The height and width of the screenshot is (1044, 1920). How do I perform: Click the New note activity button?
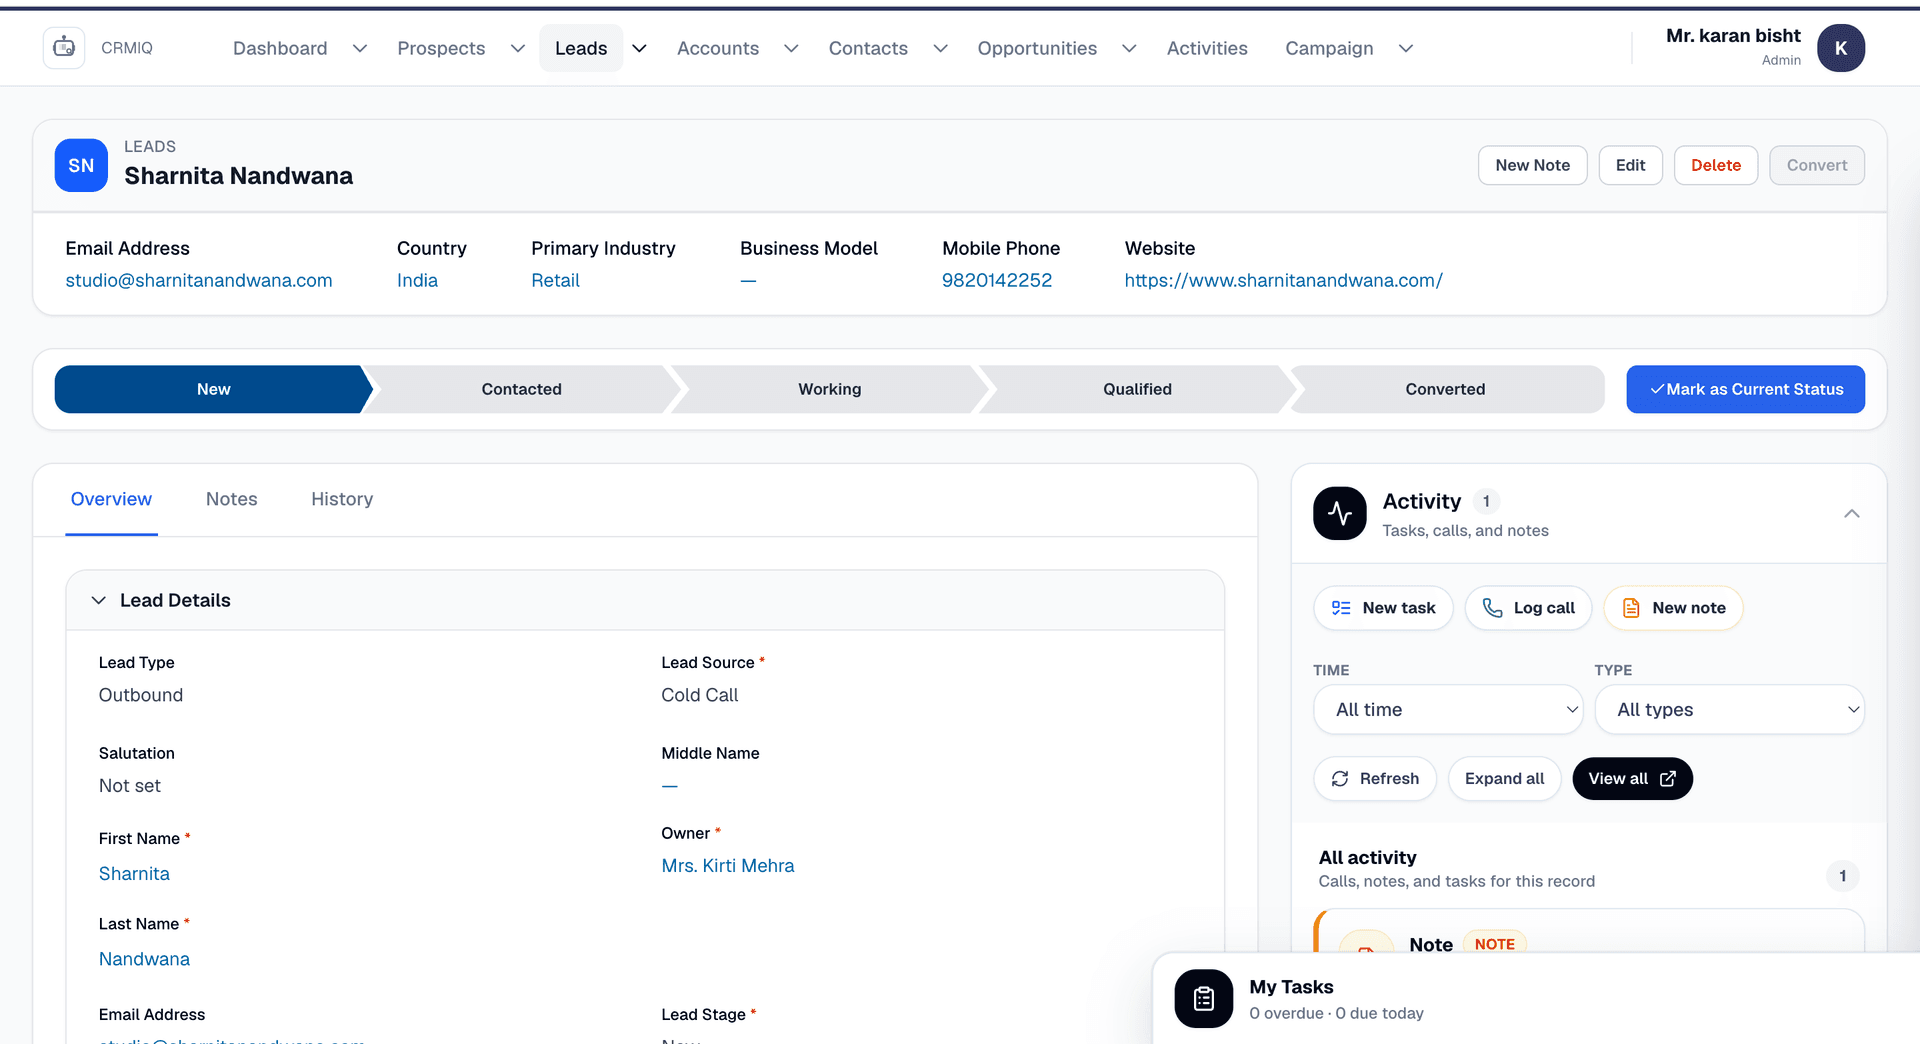coord(1673,608)
